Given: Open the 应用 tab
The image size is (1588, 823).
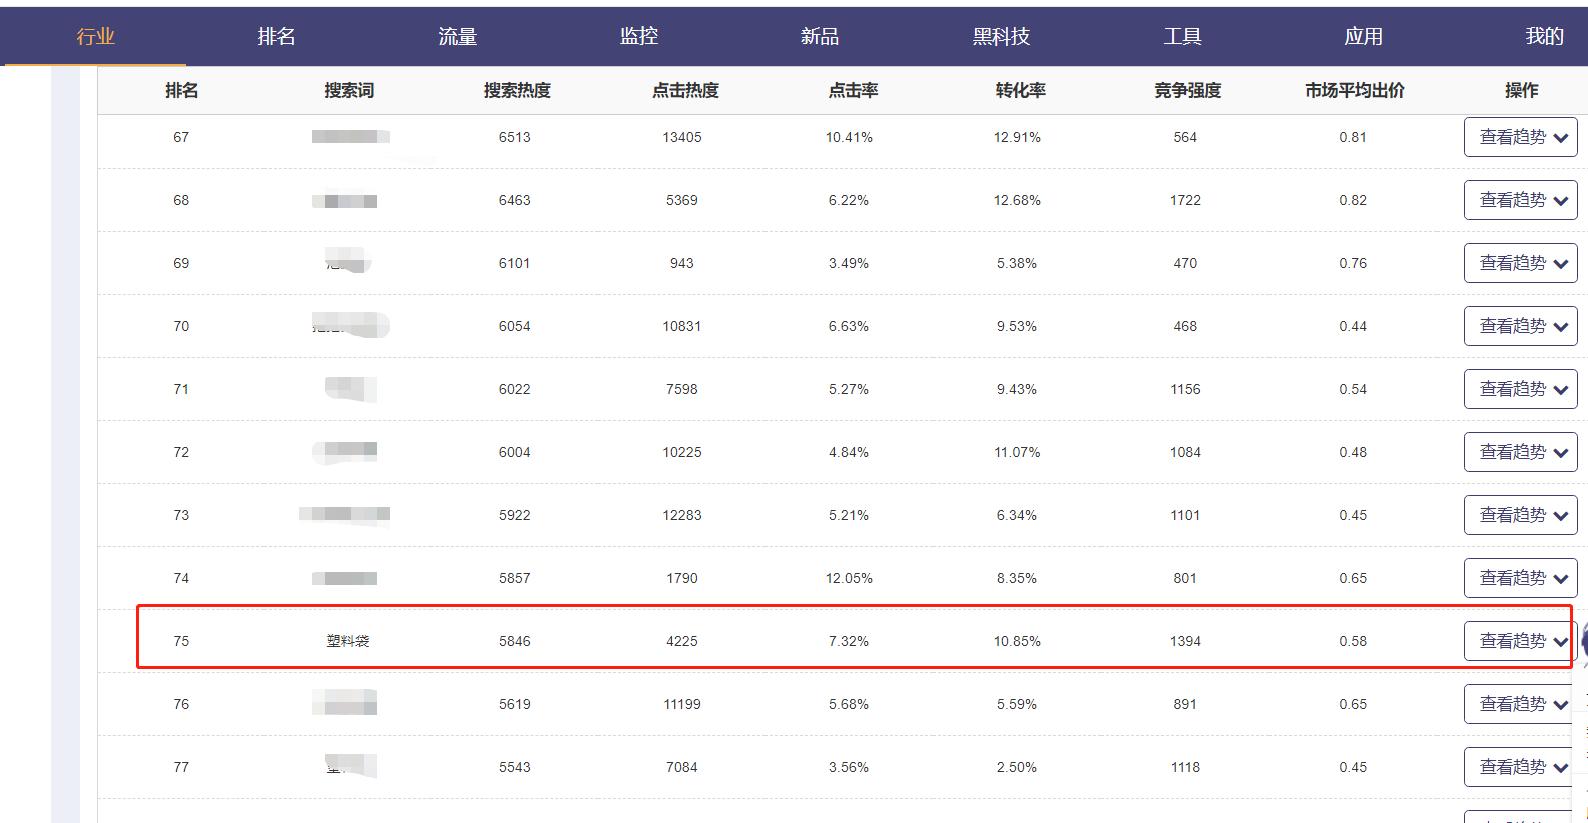Looking at the screenshot, I should 1363,37.
